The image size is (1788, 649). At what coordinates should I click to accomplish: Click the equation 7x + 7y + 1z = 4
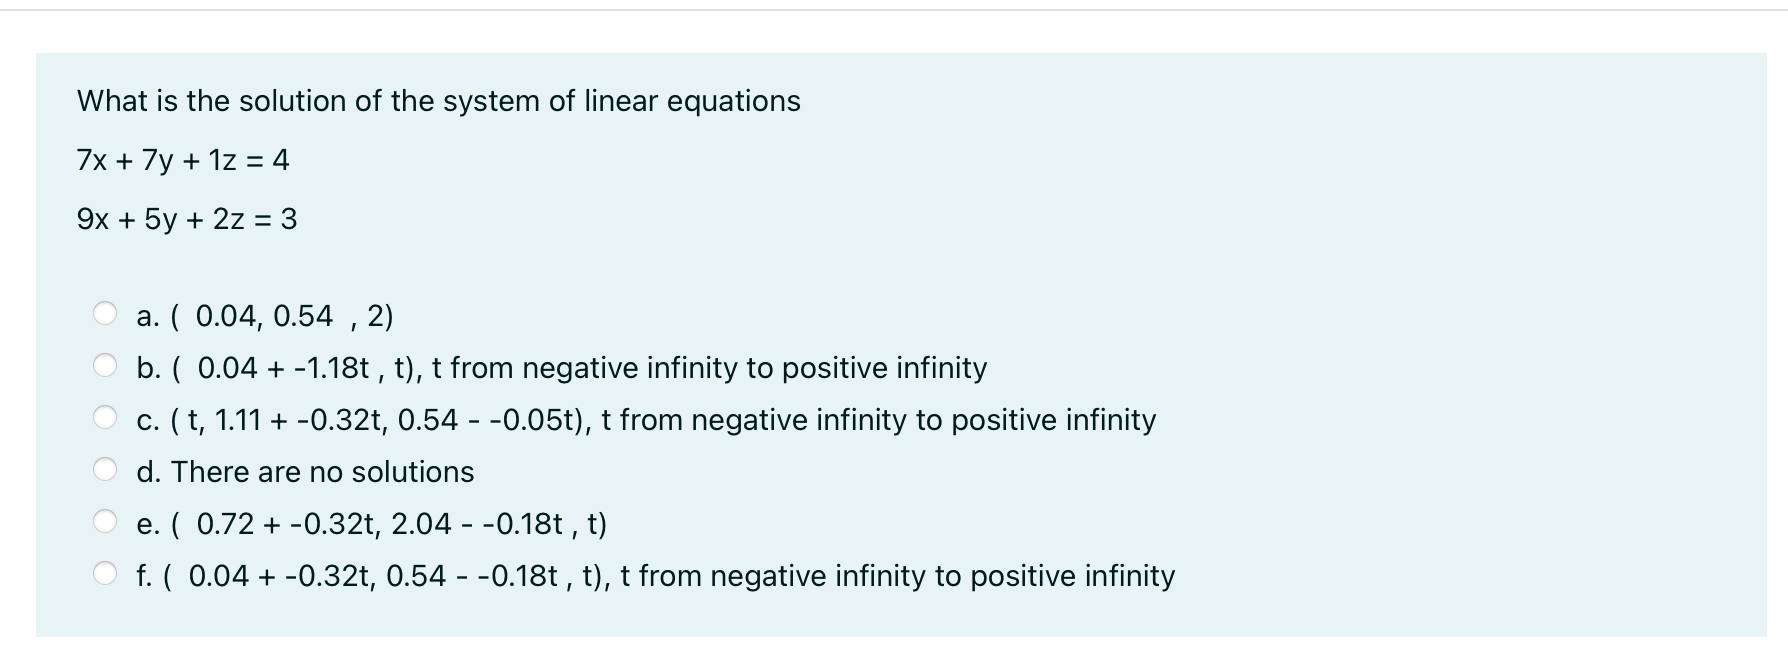(182, 159)
